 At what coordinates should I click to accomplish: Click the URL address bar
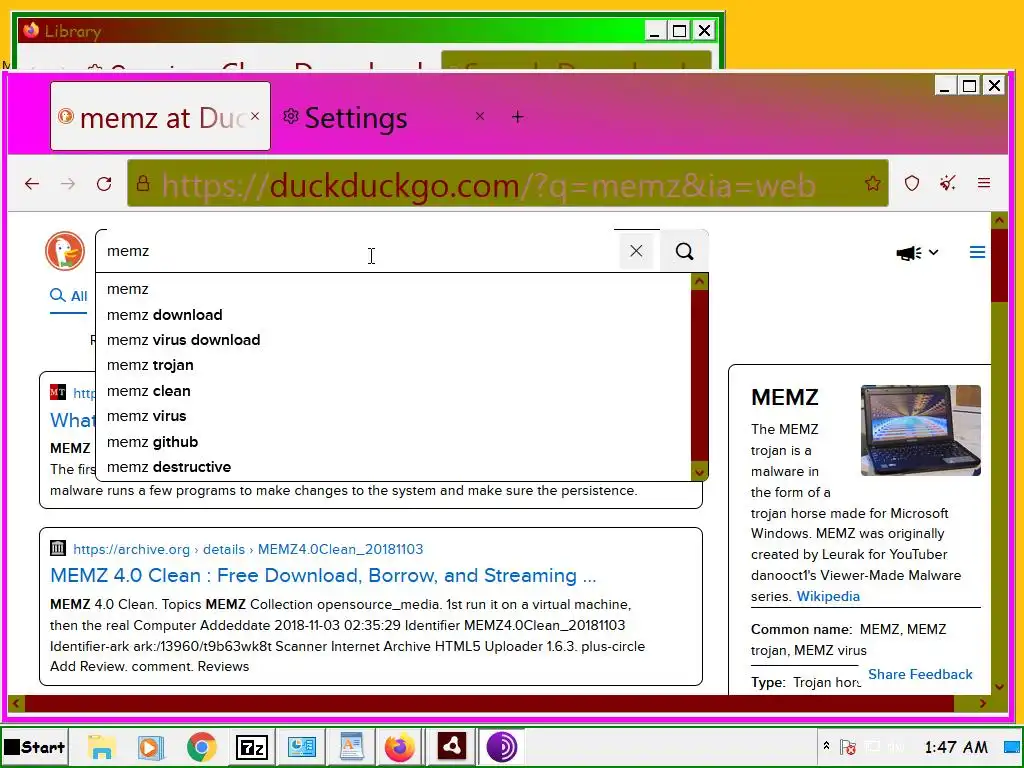click(507, 184)
